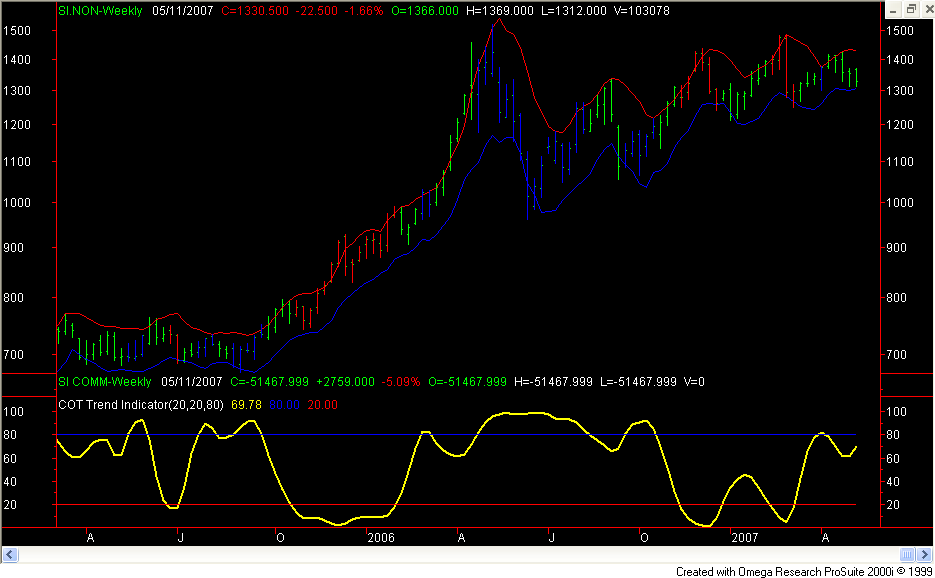
Task: Click the 1000 label on right price axis
Action: 900,203
